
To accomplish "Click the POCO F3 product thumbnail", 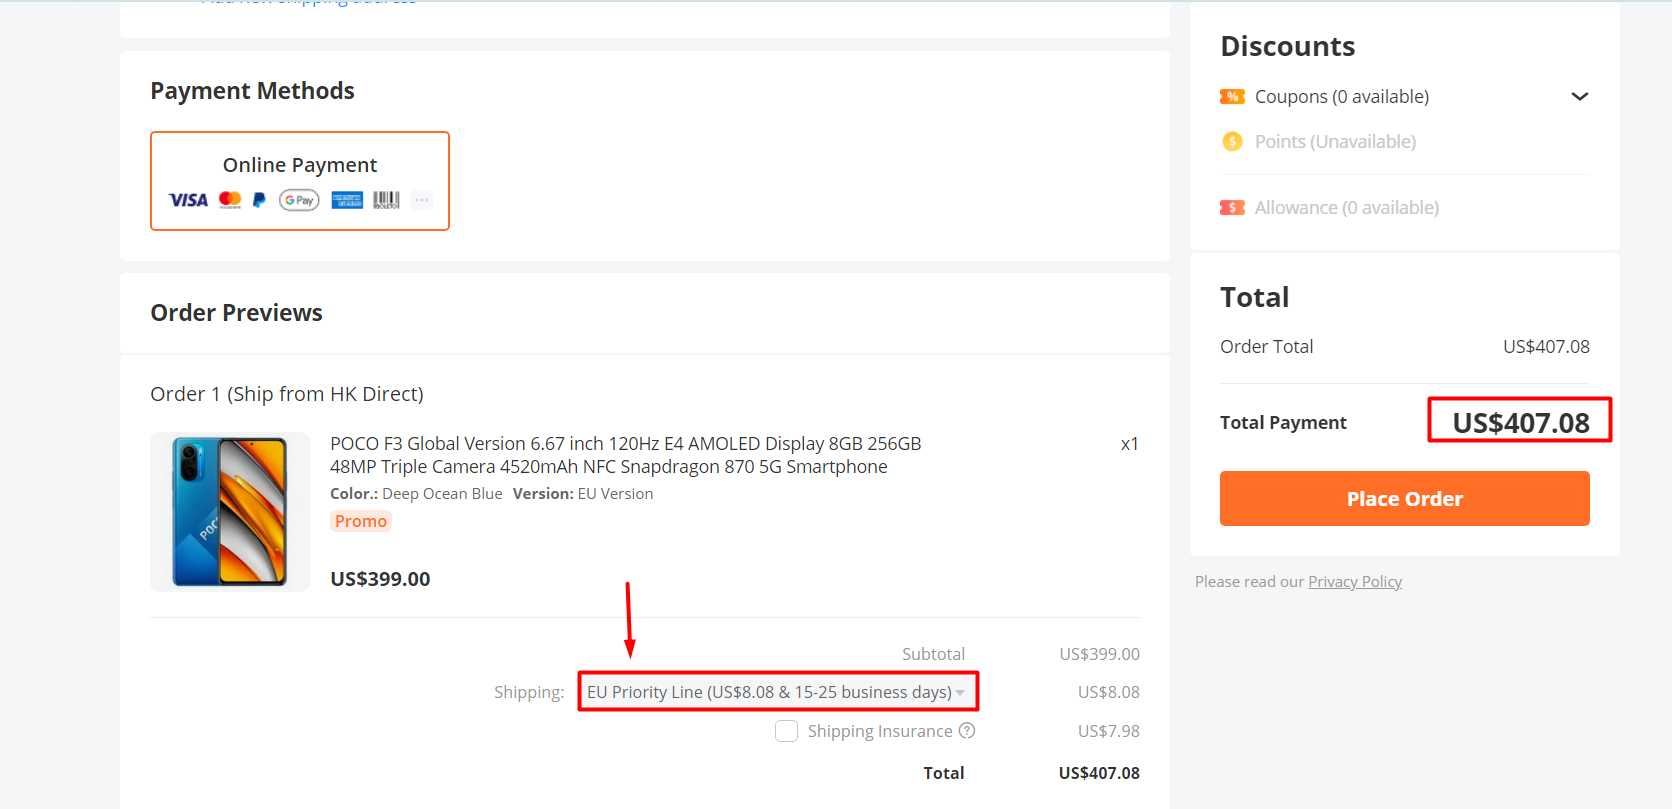I will tap(230, 512).
